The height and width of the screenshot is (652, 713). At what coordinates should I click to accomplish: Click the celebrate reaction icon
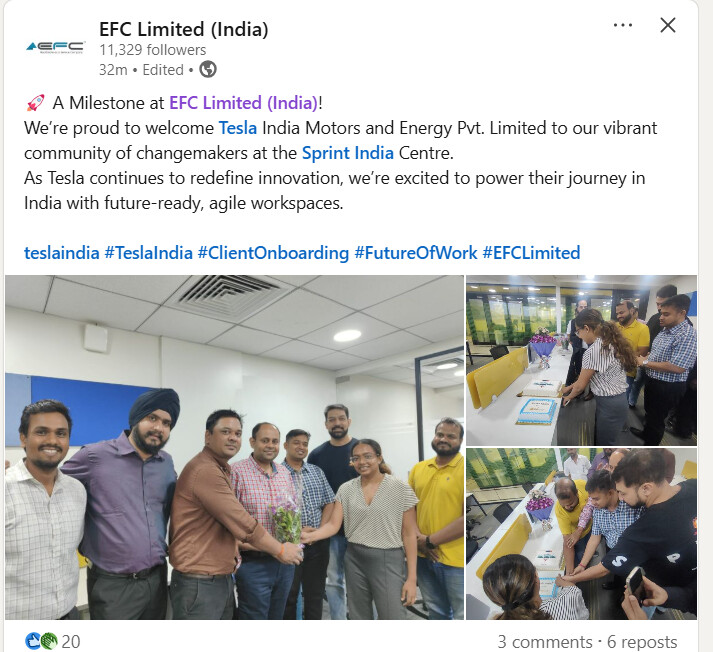point(49,641)
